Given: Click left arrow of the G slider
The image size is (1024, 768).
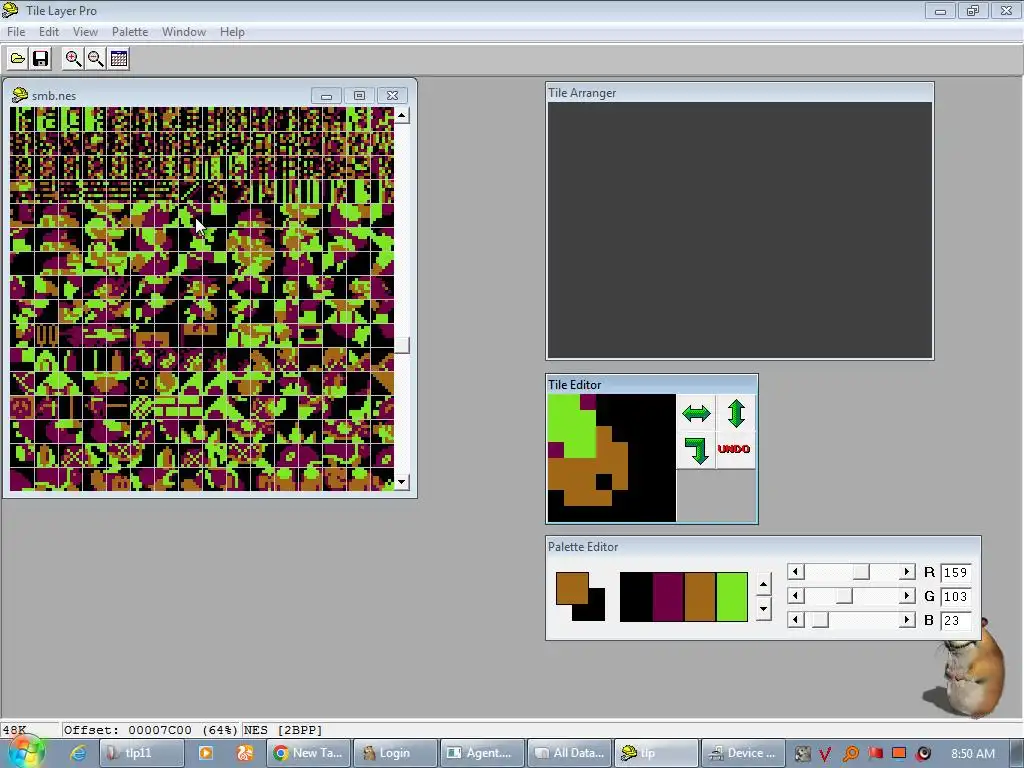Looking at the screenshot, I should click(x=795, y=596).
